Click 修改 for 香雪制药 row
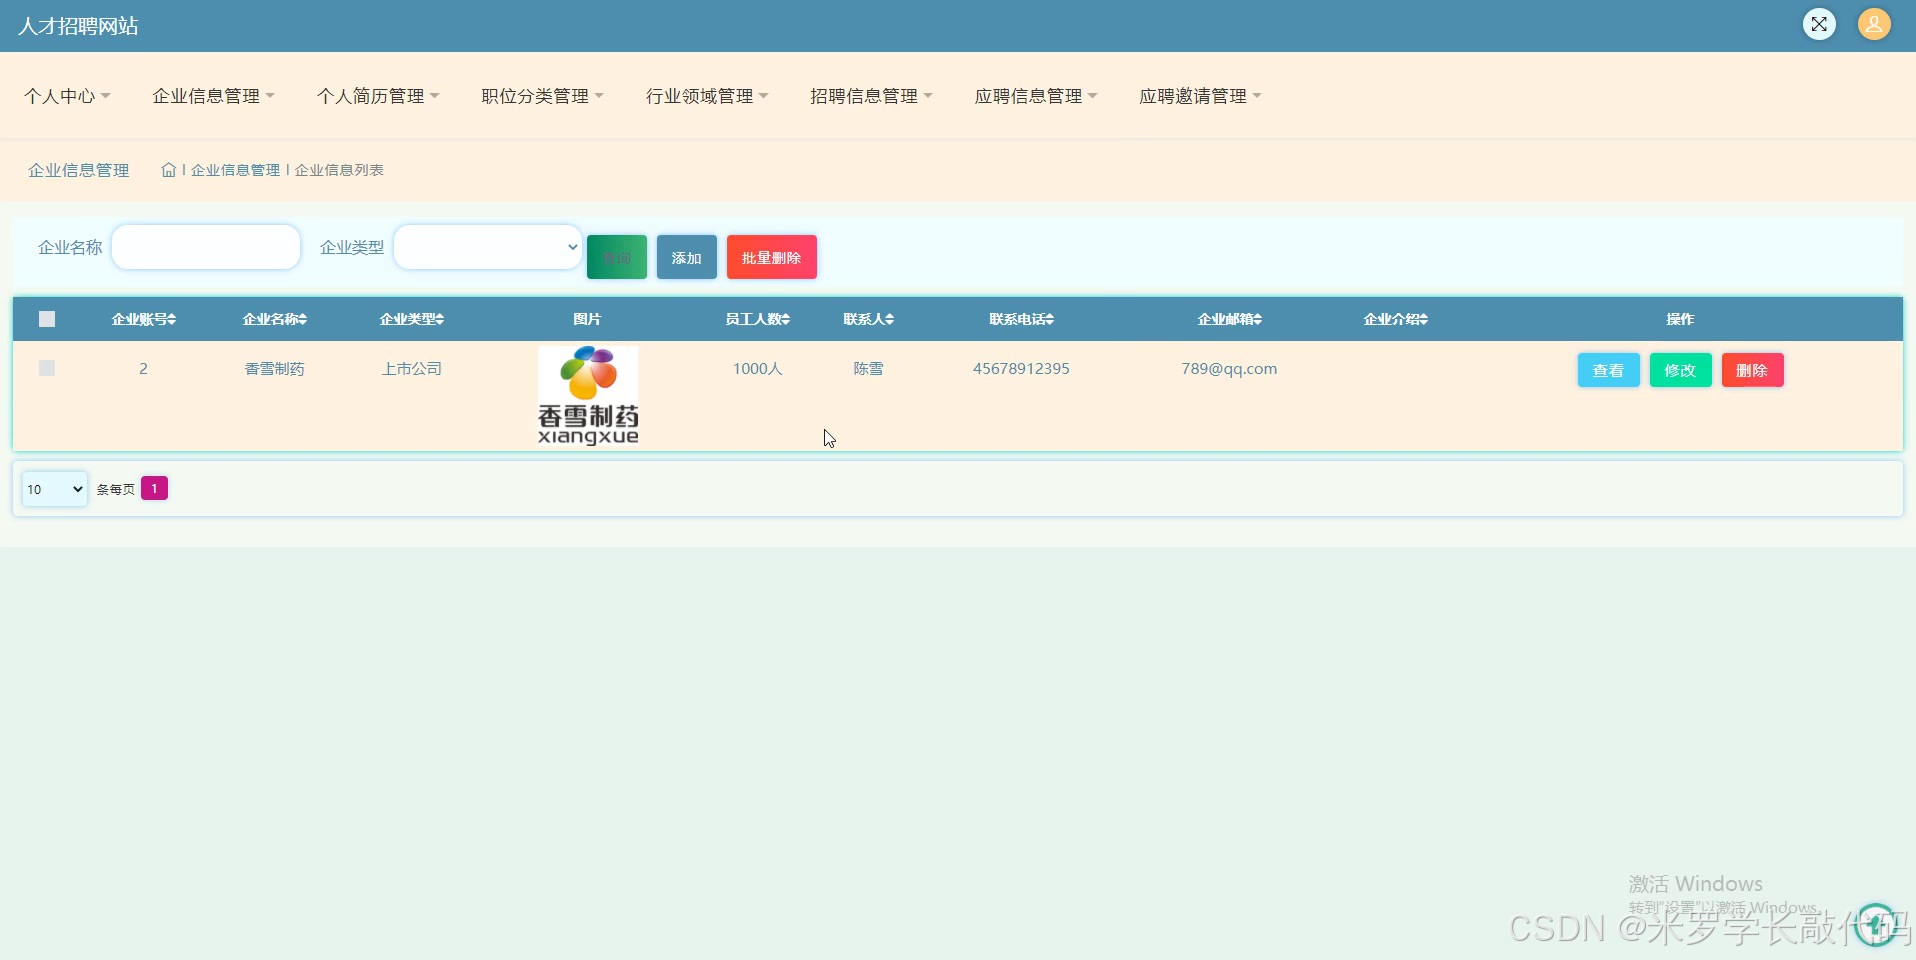Viewport: 1916px width, 960px height. point(1681,370)
